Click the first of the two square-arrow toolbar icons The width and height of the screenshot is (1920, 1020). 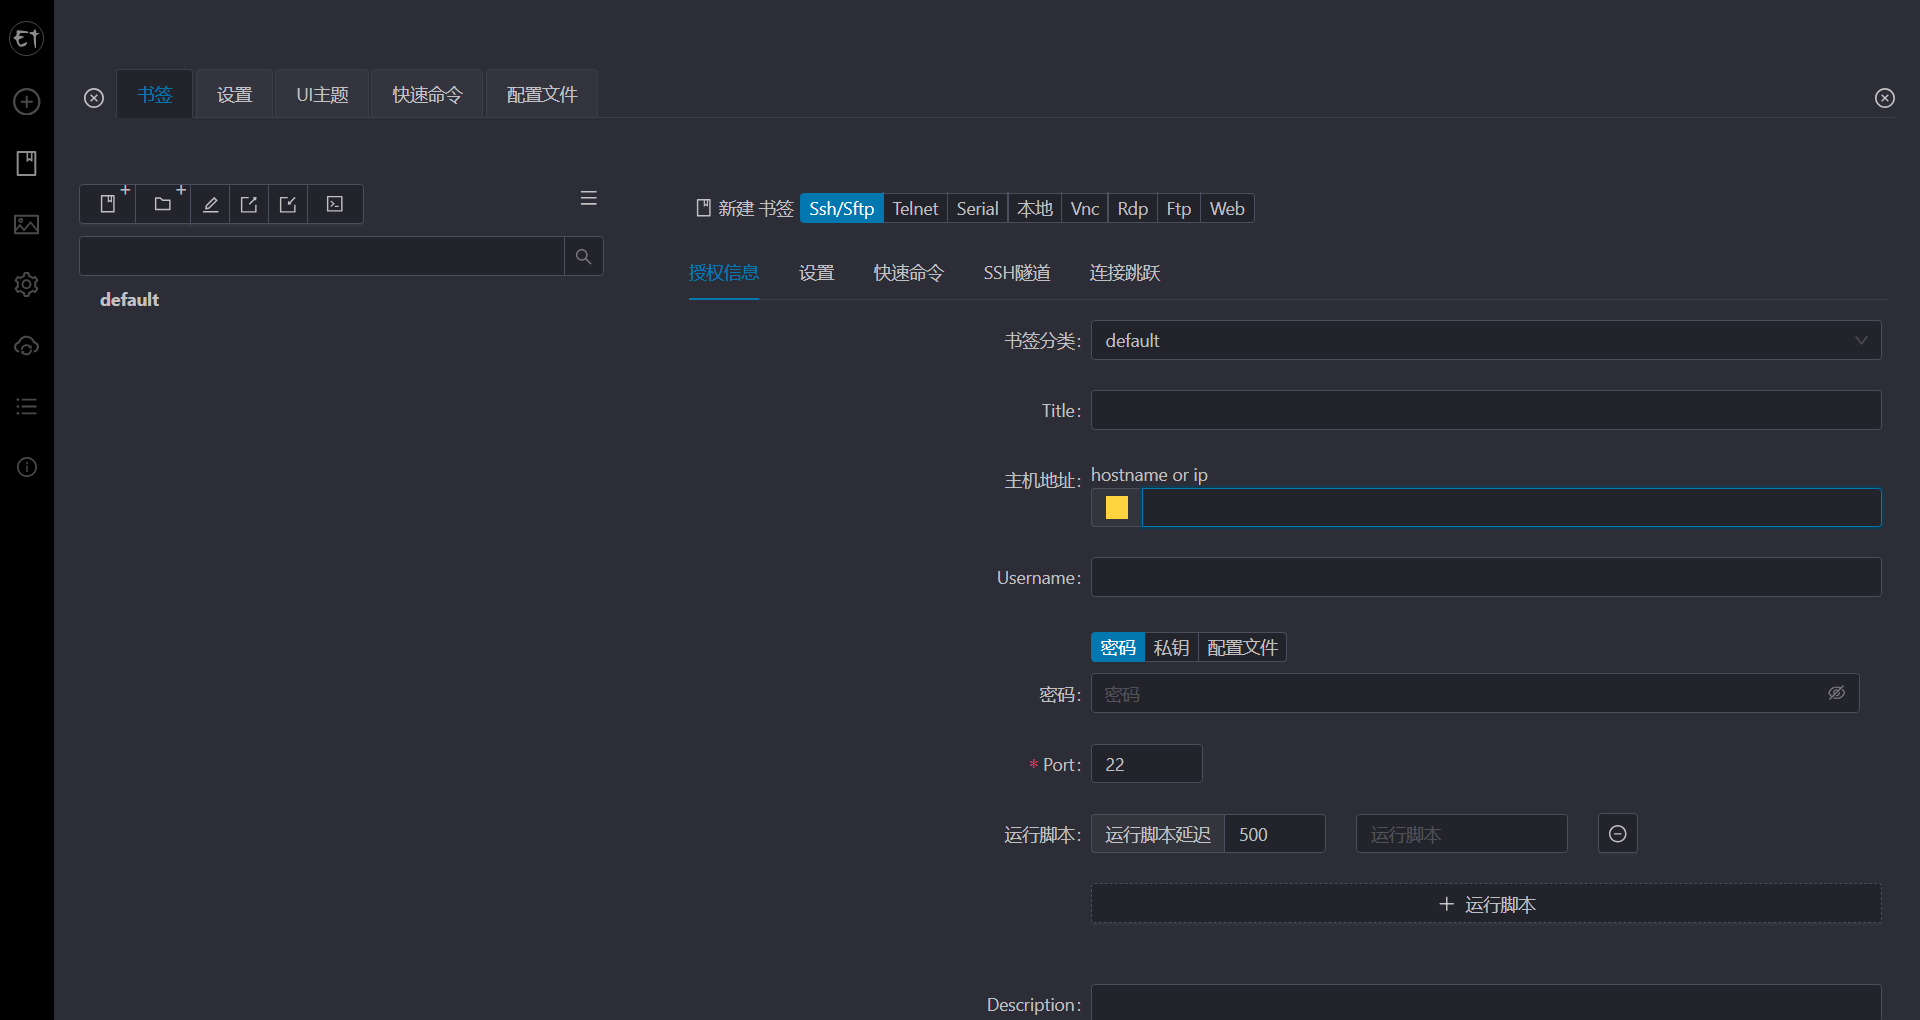[249, 204]
